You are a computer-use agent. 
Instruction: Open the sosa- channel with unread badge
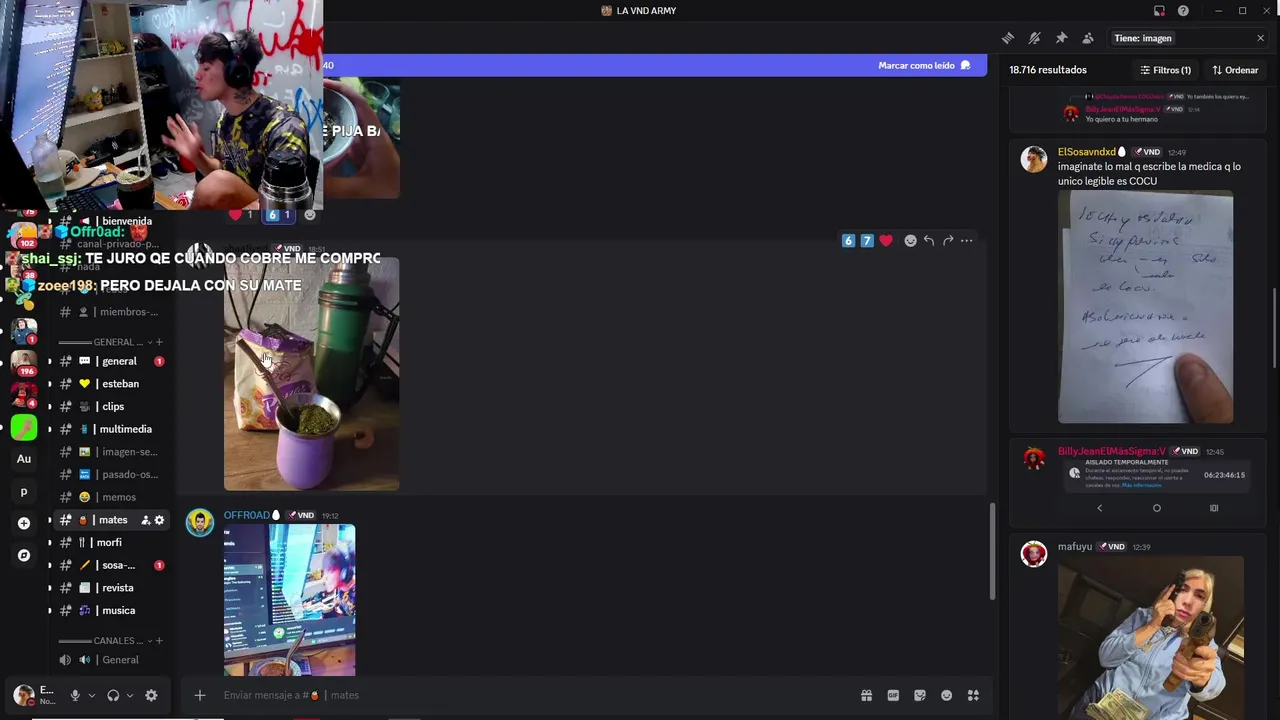[x=110, y=565]
